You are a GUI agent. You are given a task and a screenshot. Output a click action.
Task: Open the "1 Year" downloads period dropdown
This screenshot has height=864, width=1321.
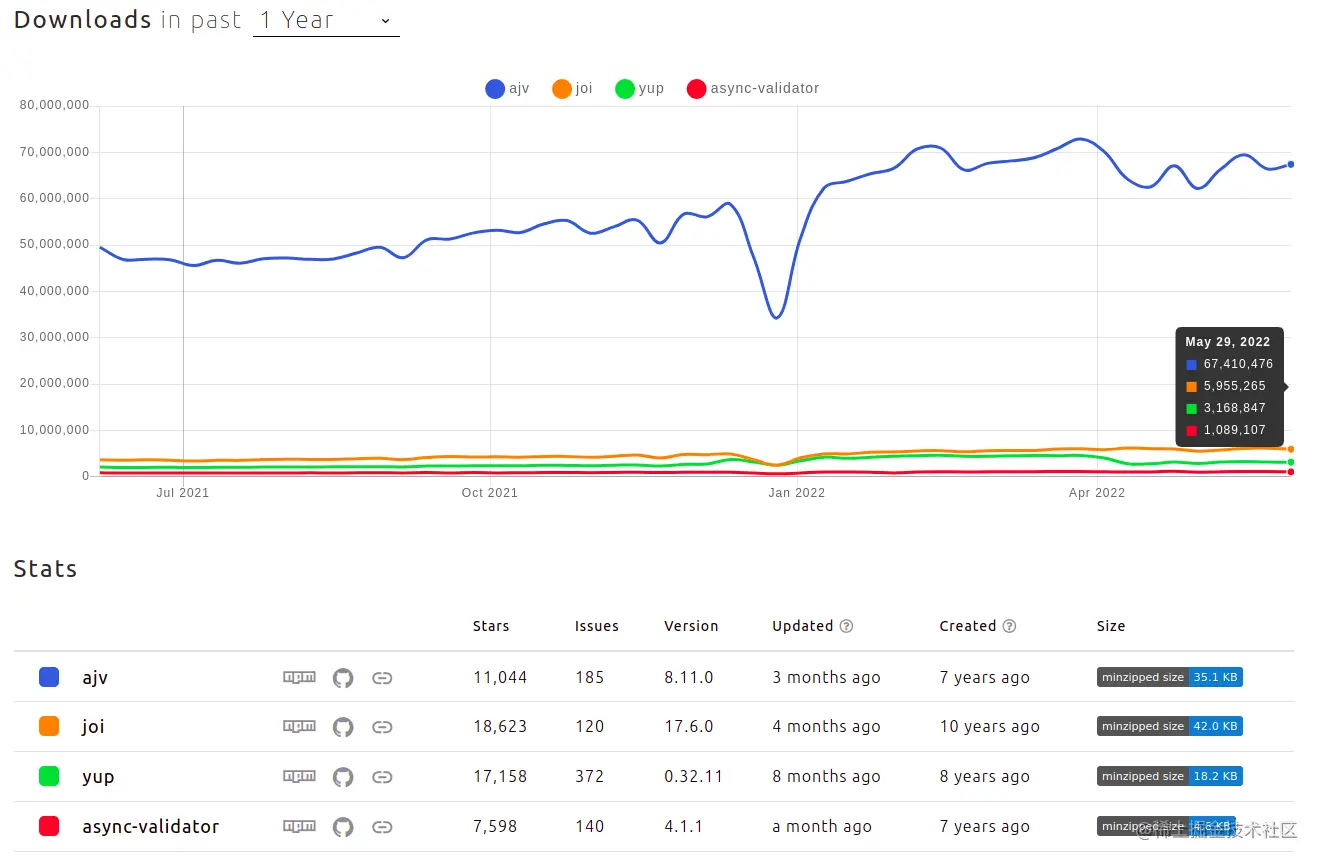(326, 20)
